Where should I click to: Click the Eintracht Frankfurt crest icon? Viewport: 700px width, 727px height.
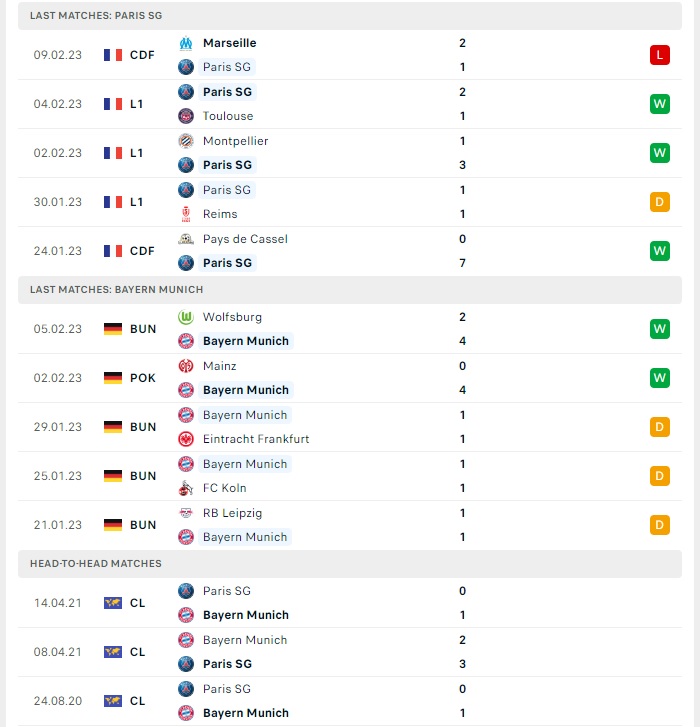click(186, 439)
